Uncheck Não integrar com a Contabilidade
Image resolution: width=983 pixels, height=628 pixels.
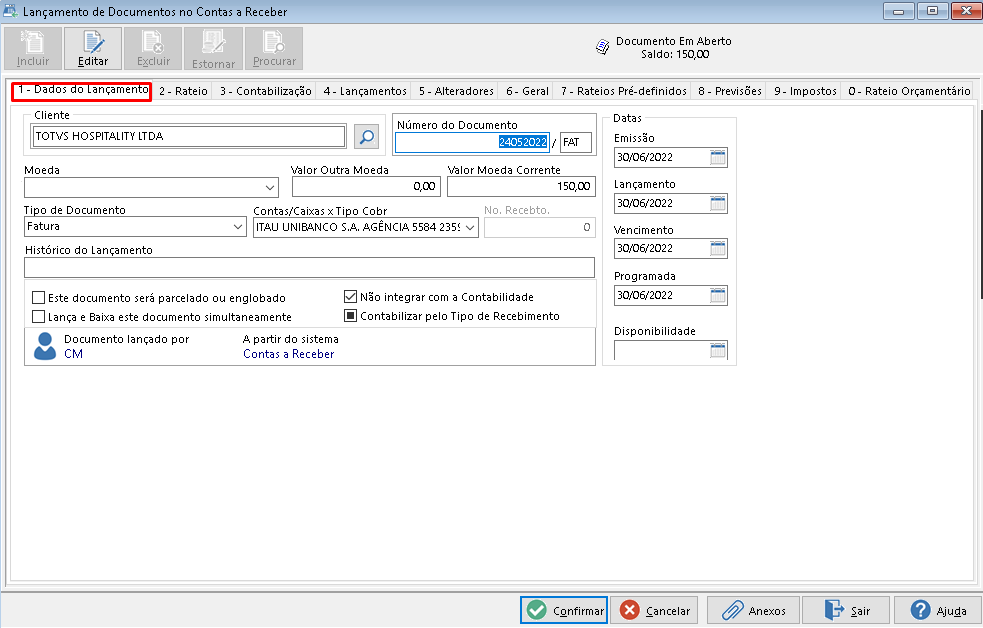(x=350, y=296)
